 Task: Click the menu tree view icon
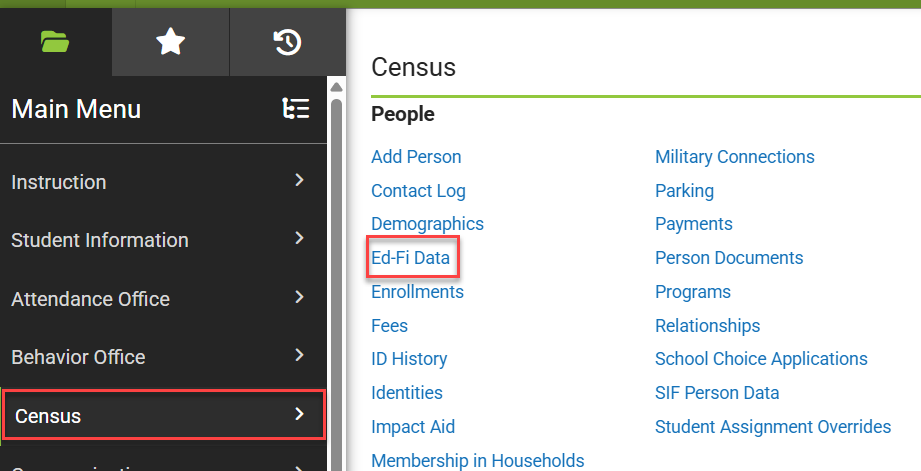(x=296, y=109)
